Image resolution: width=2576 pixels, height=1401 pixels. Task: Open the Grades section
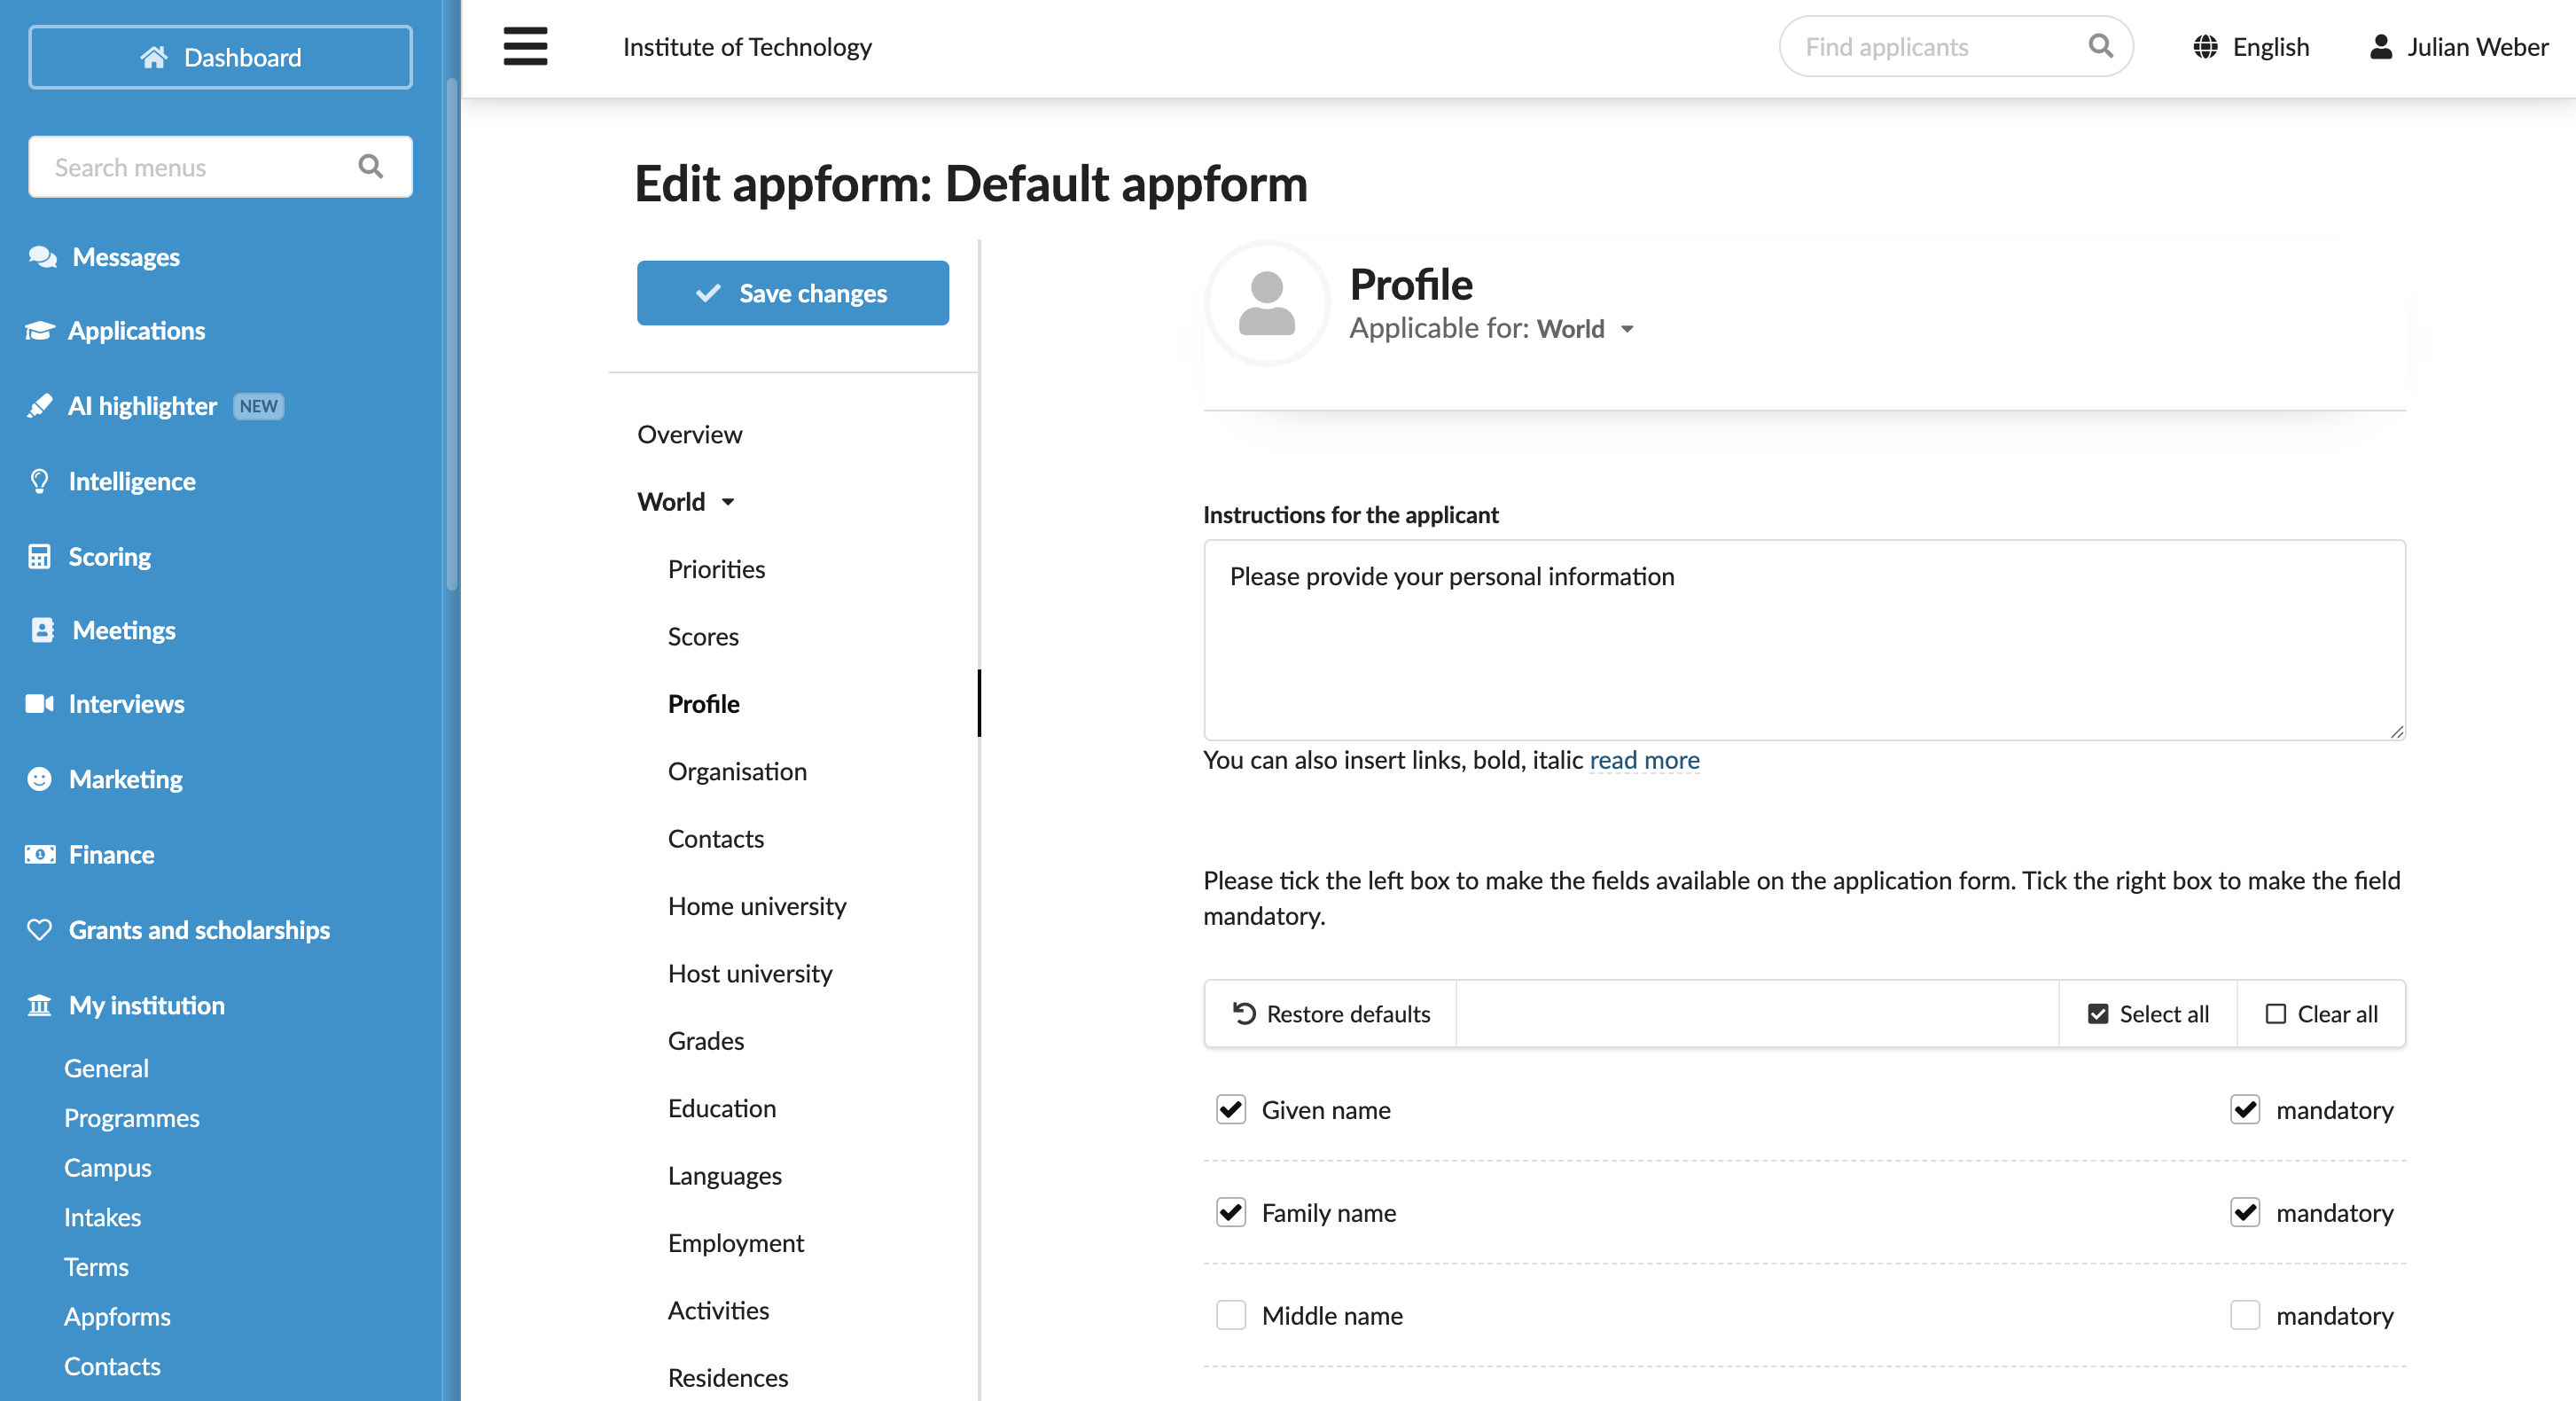pyautogui.click(x=705, y=1040)
